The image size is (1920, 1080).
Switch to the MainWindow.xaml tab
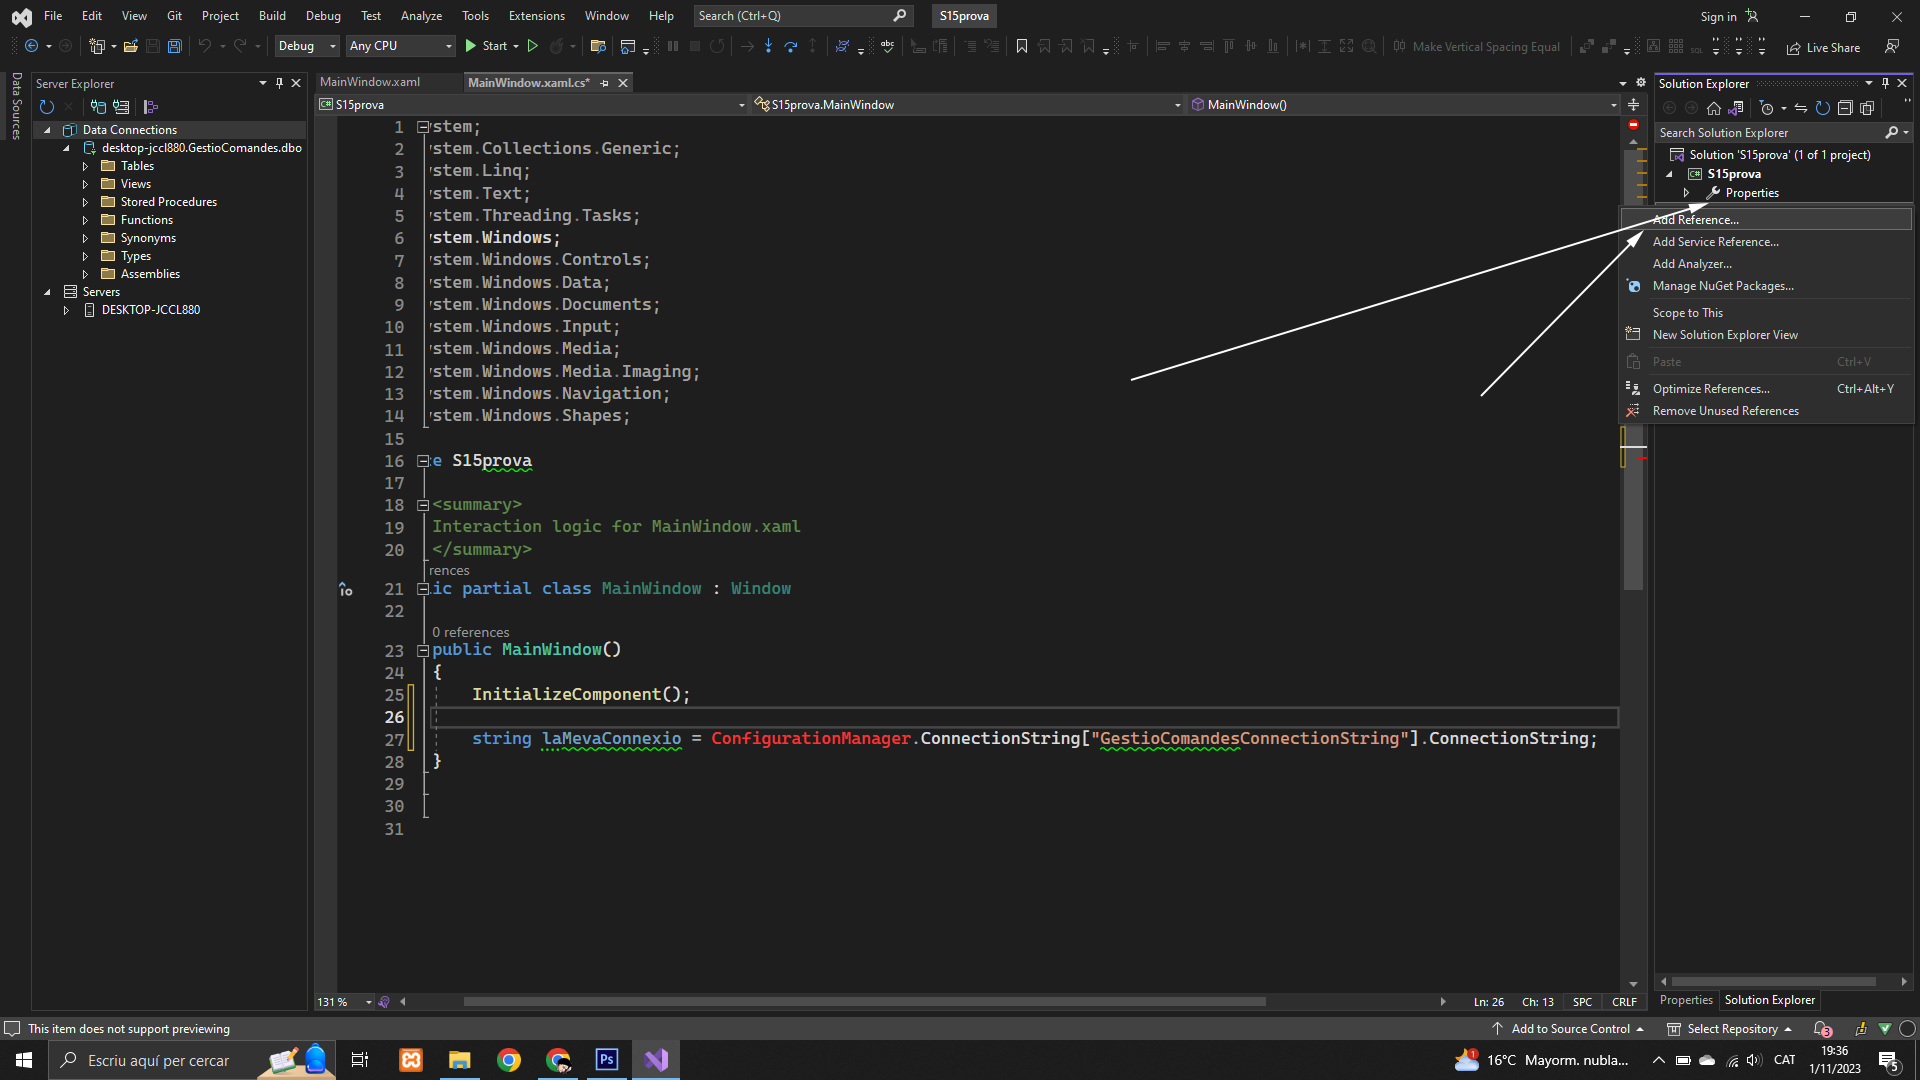tap(370, 82)
